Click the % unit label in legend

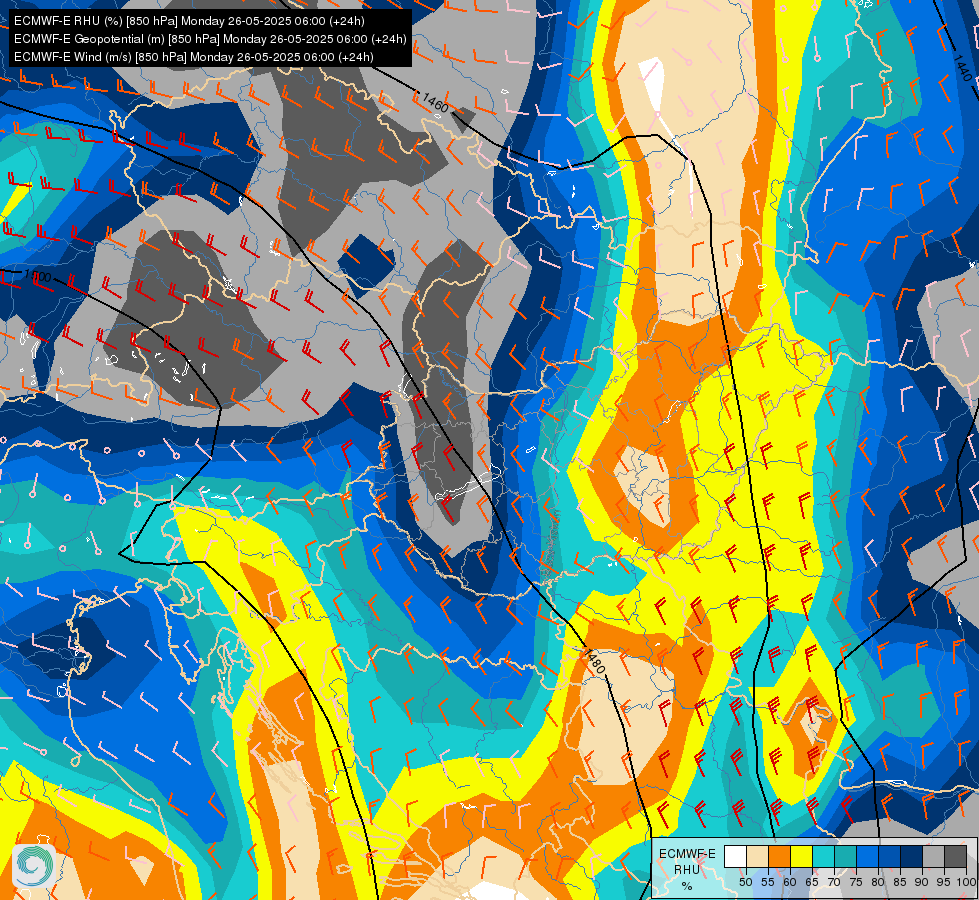click(687, 886)
